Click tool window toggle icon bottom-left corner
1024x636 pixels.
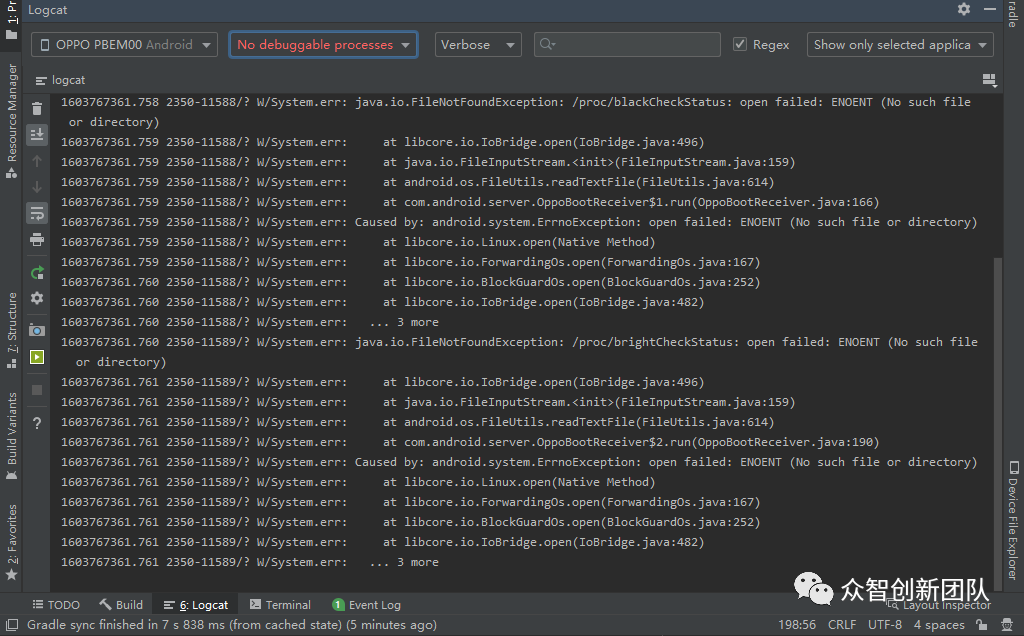click(12, 625)
